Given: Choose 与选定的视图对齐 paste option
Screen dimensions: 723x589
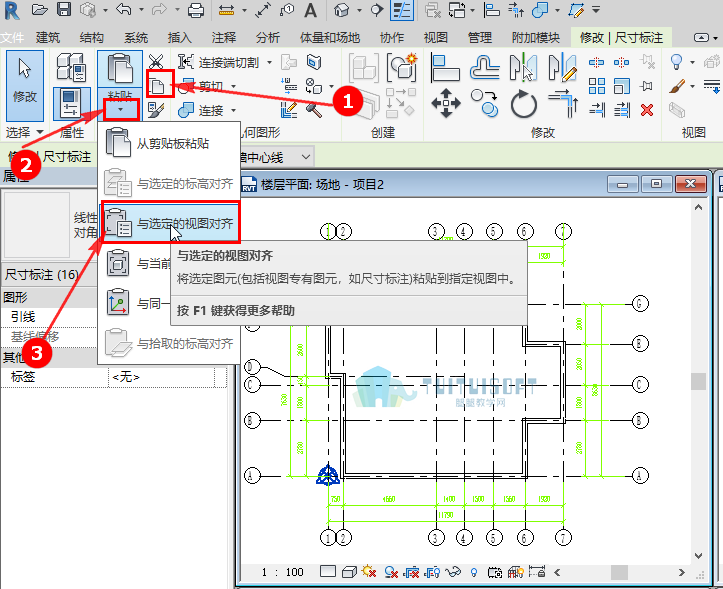Looking at the screenshot, I should (x=170, y=223).
